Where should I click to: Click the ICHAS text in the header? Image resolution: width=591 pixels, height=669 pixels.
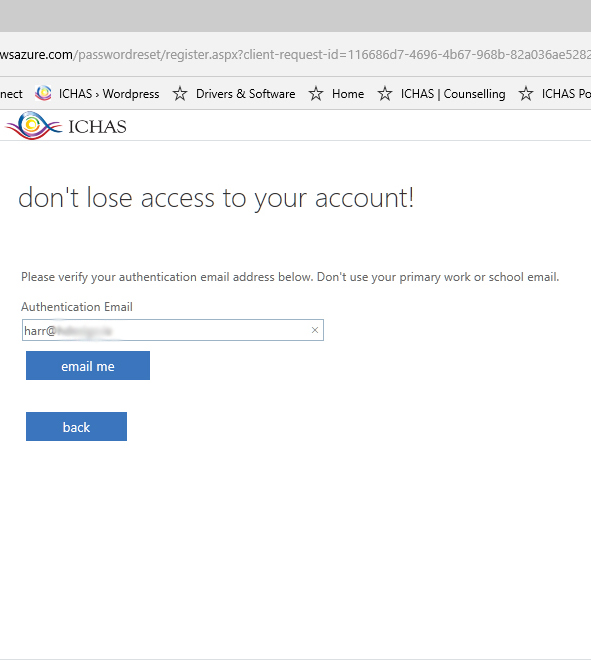tap(97, 127)
